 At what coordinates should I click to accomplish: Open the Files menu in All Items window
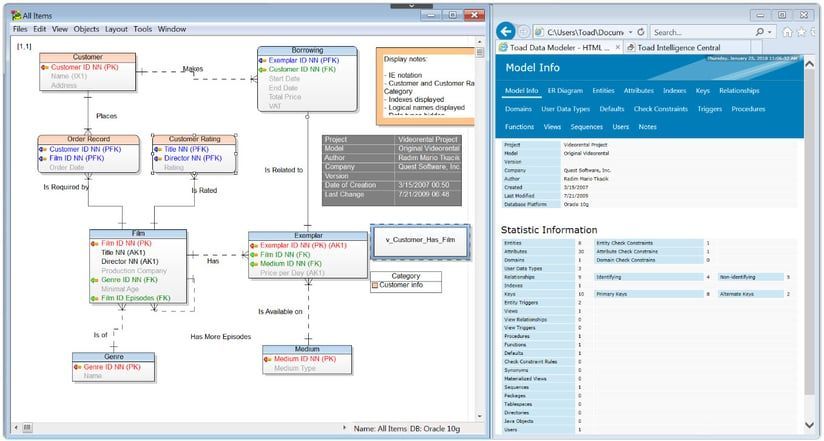[20, 29]
